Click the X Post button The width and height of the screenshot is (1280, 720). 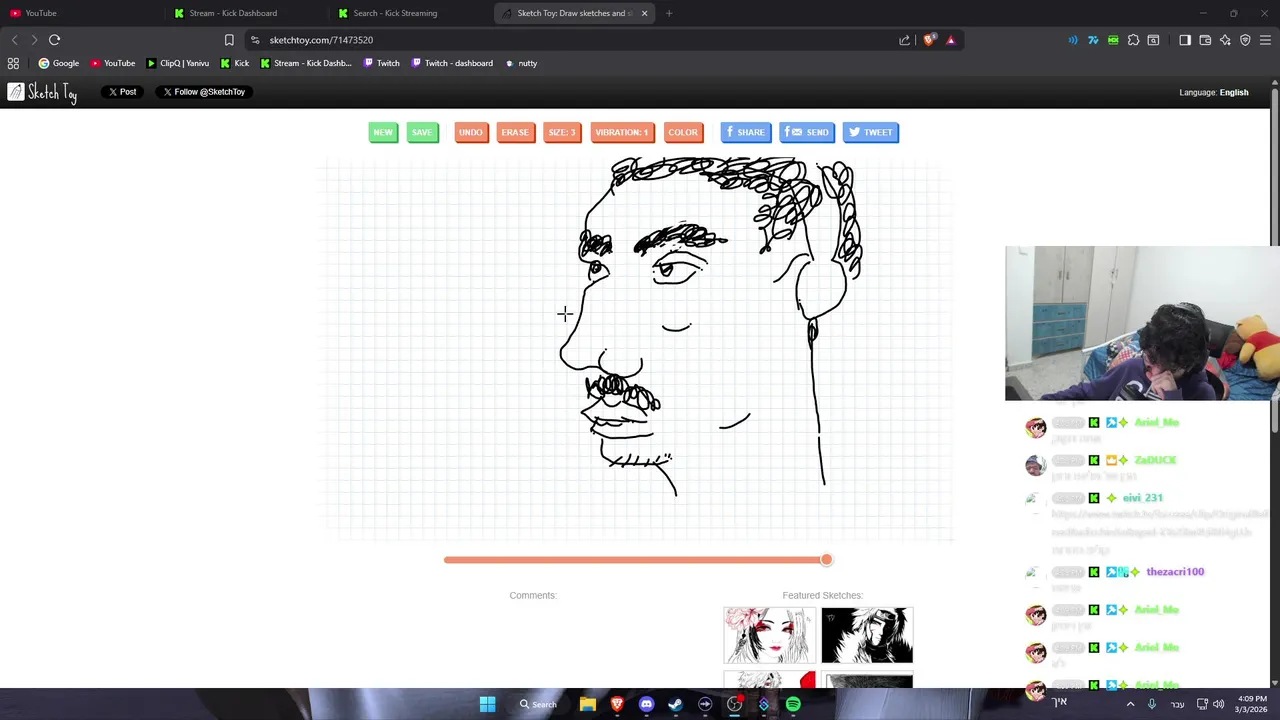coord(122,92)
